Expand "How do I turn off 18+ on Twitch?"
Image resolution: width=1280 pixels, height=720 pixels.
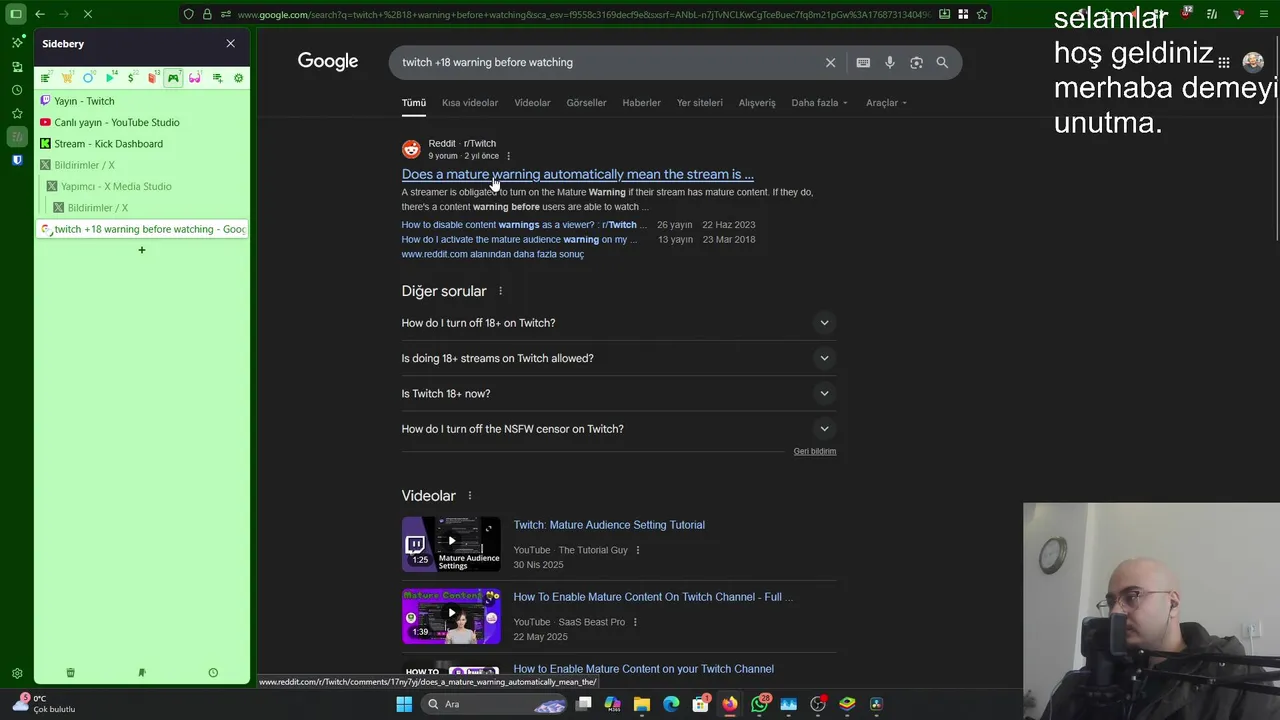(x=618, y=323)
